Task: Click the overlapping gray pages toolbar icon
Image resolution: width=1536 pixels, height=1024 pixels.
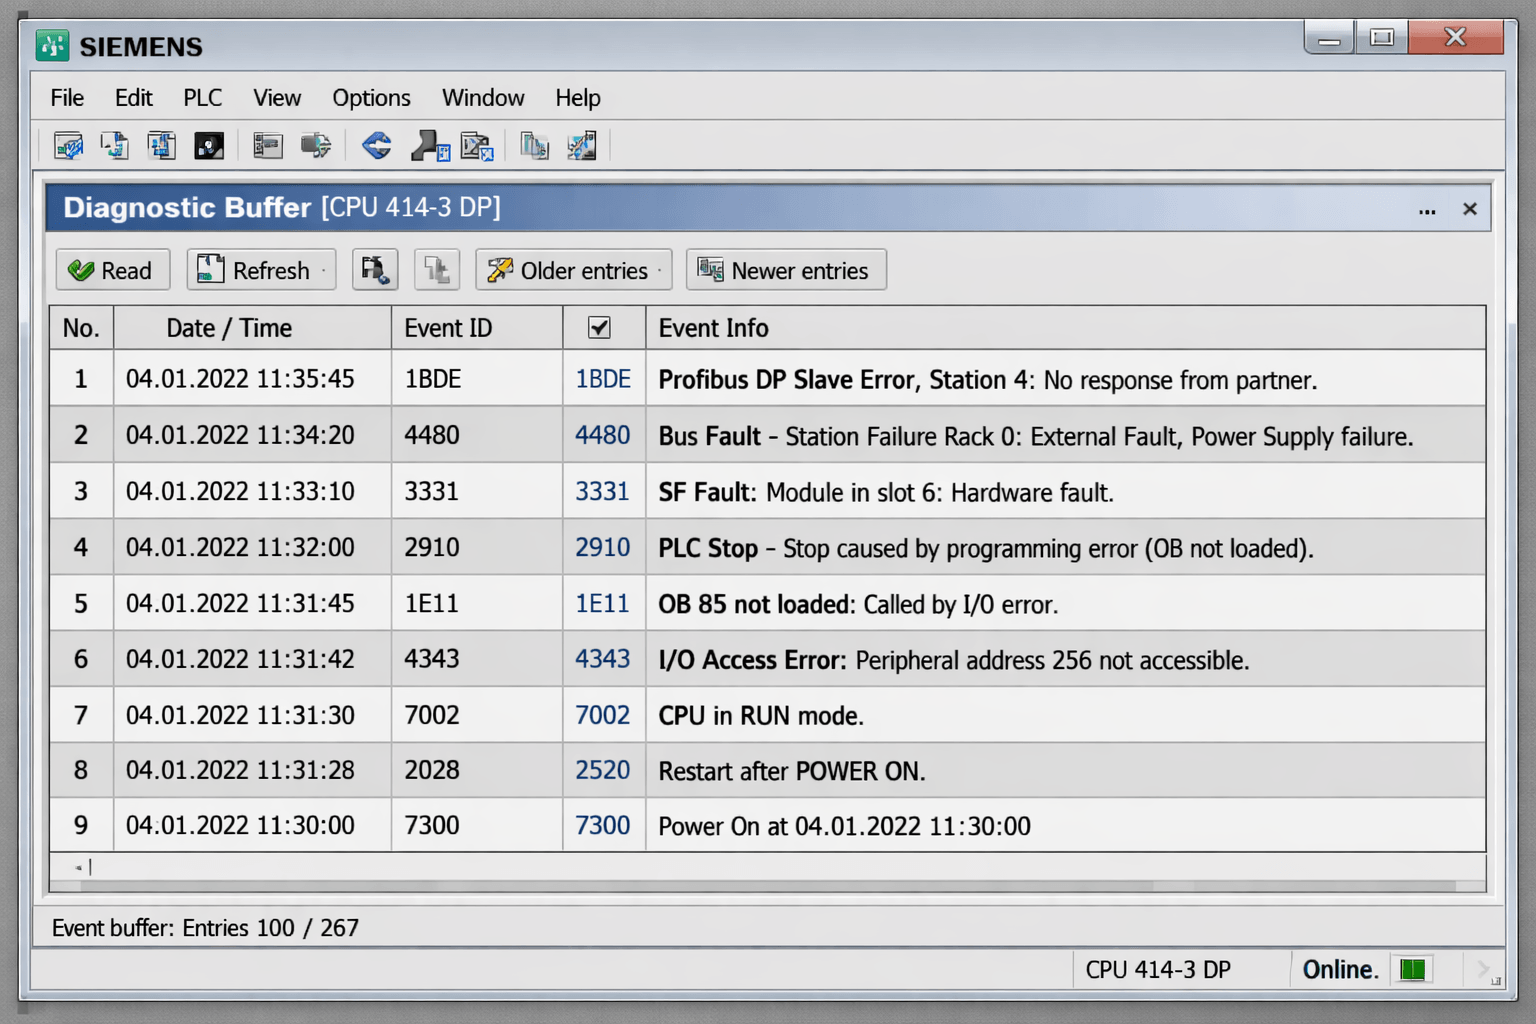Action: tap(534, 146)
